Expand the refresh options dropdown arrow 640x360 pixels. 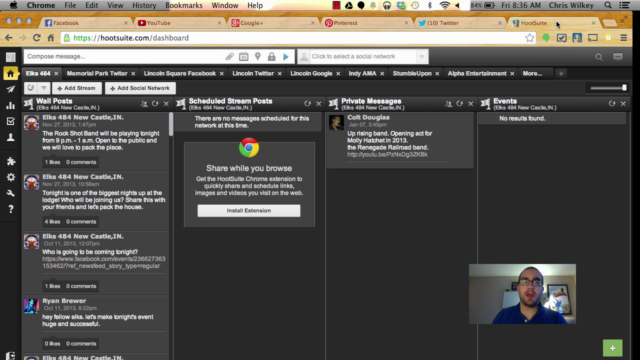click(x=44, y=88)
